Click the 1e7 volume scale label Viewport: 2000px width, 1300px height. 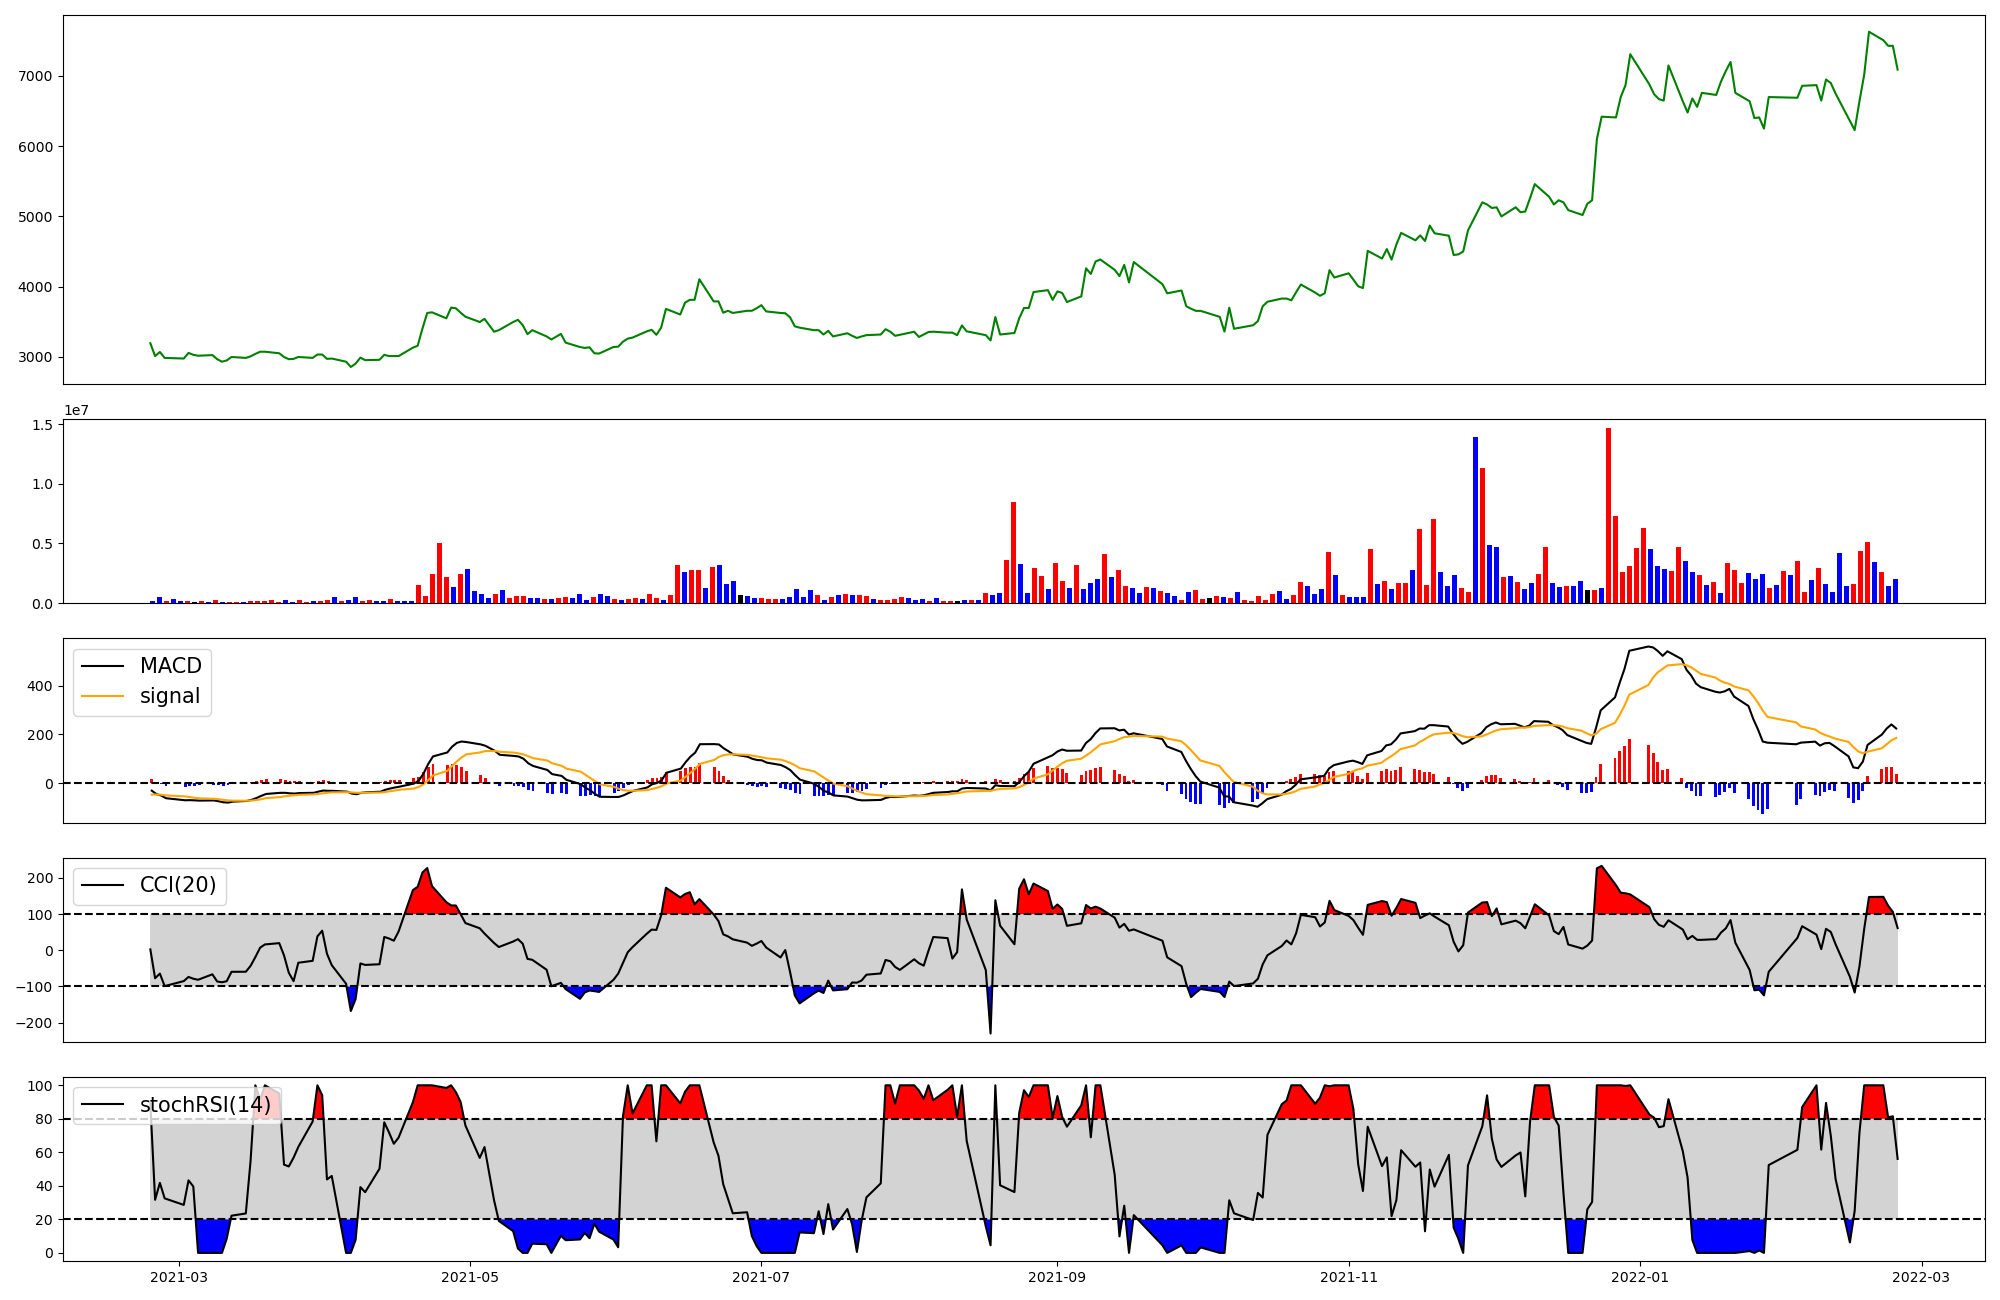(79, 411)
